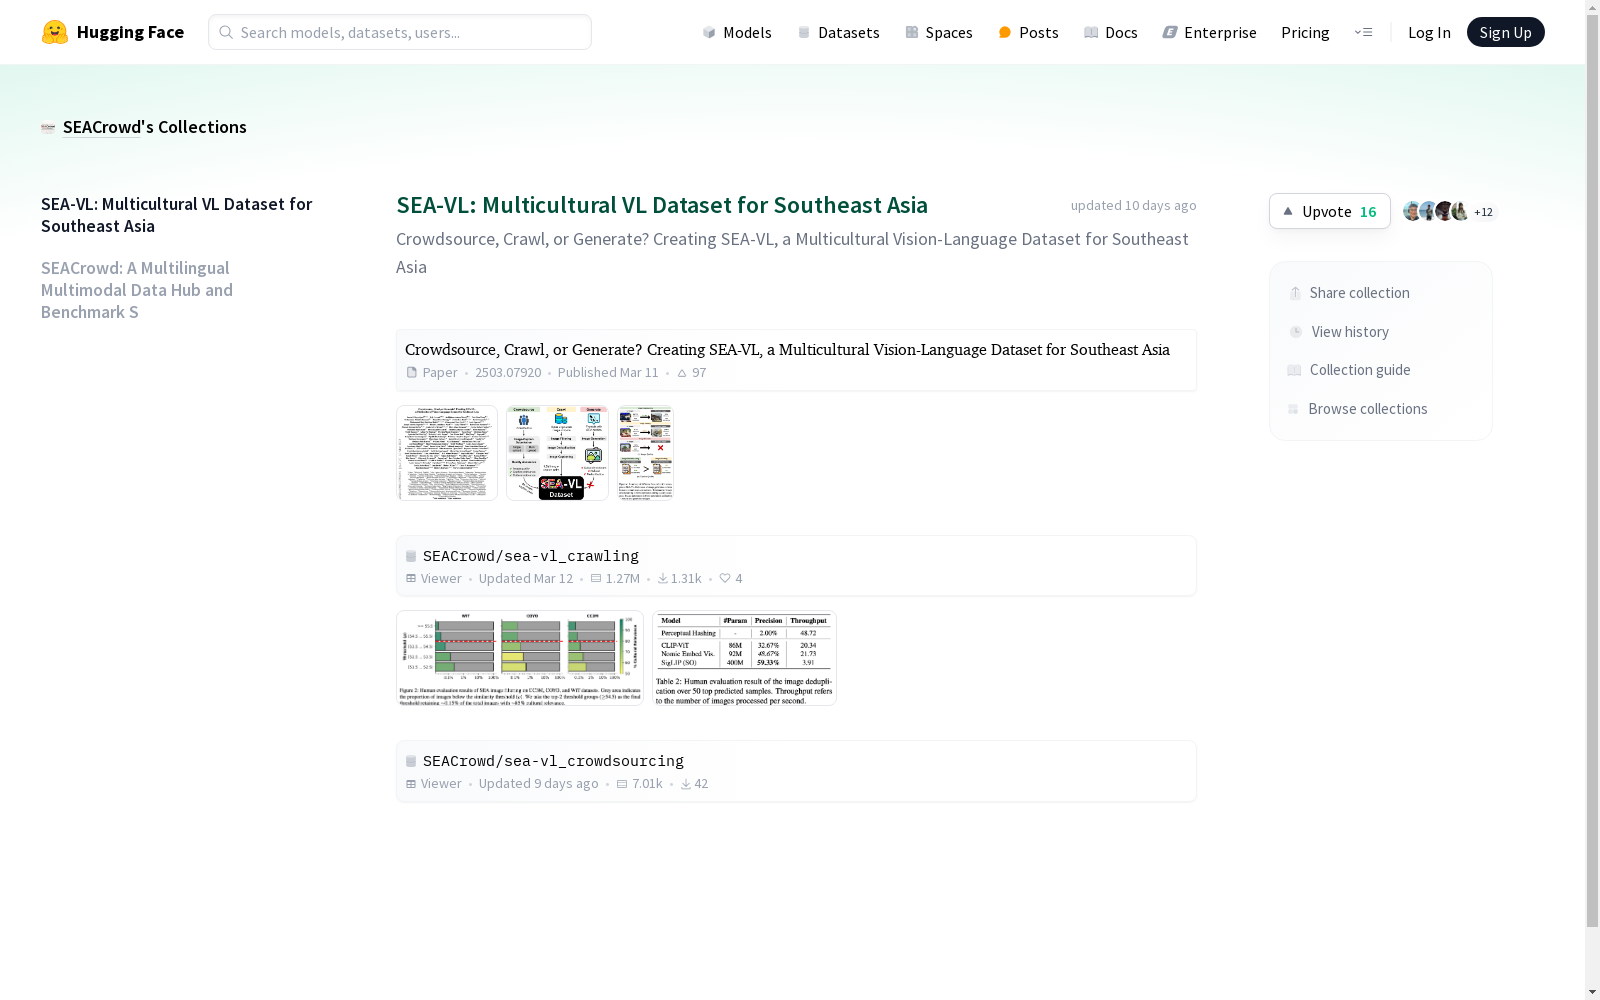
Task: Open the Crowdsource, Crawl, or Generate paper
Action: [x=787, y=349]
